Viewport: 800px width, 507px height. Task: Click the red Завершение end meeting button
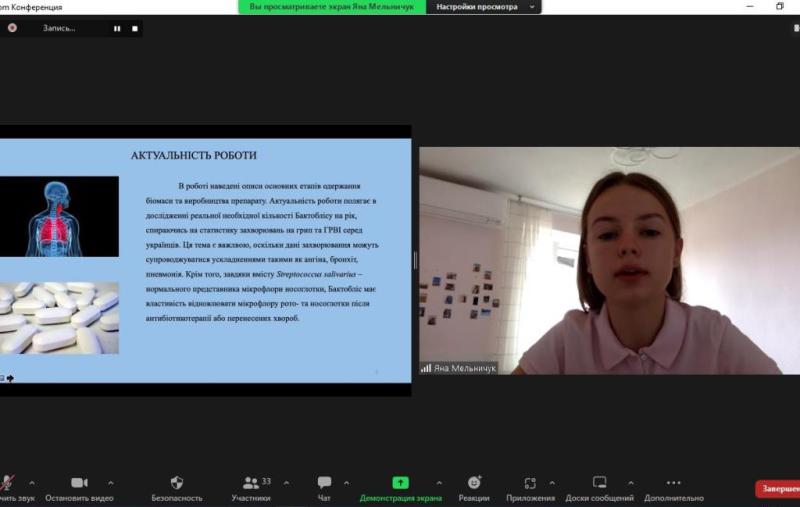tap(778, 489)
